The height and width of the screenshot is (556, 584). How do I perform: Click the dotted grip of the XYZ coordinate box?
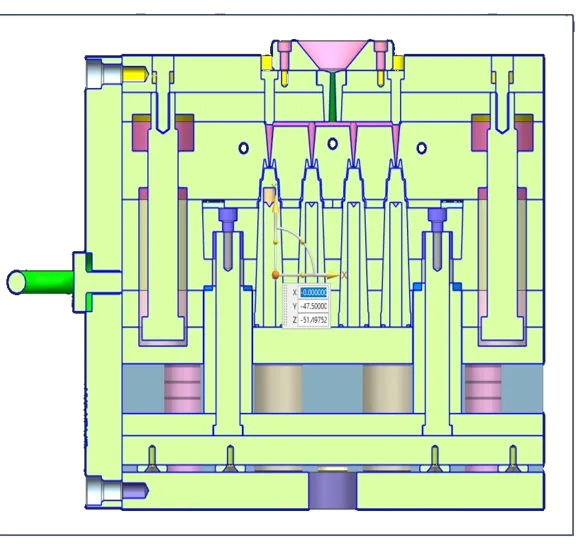[286, 306]
